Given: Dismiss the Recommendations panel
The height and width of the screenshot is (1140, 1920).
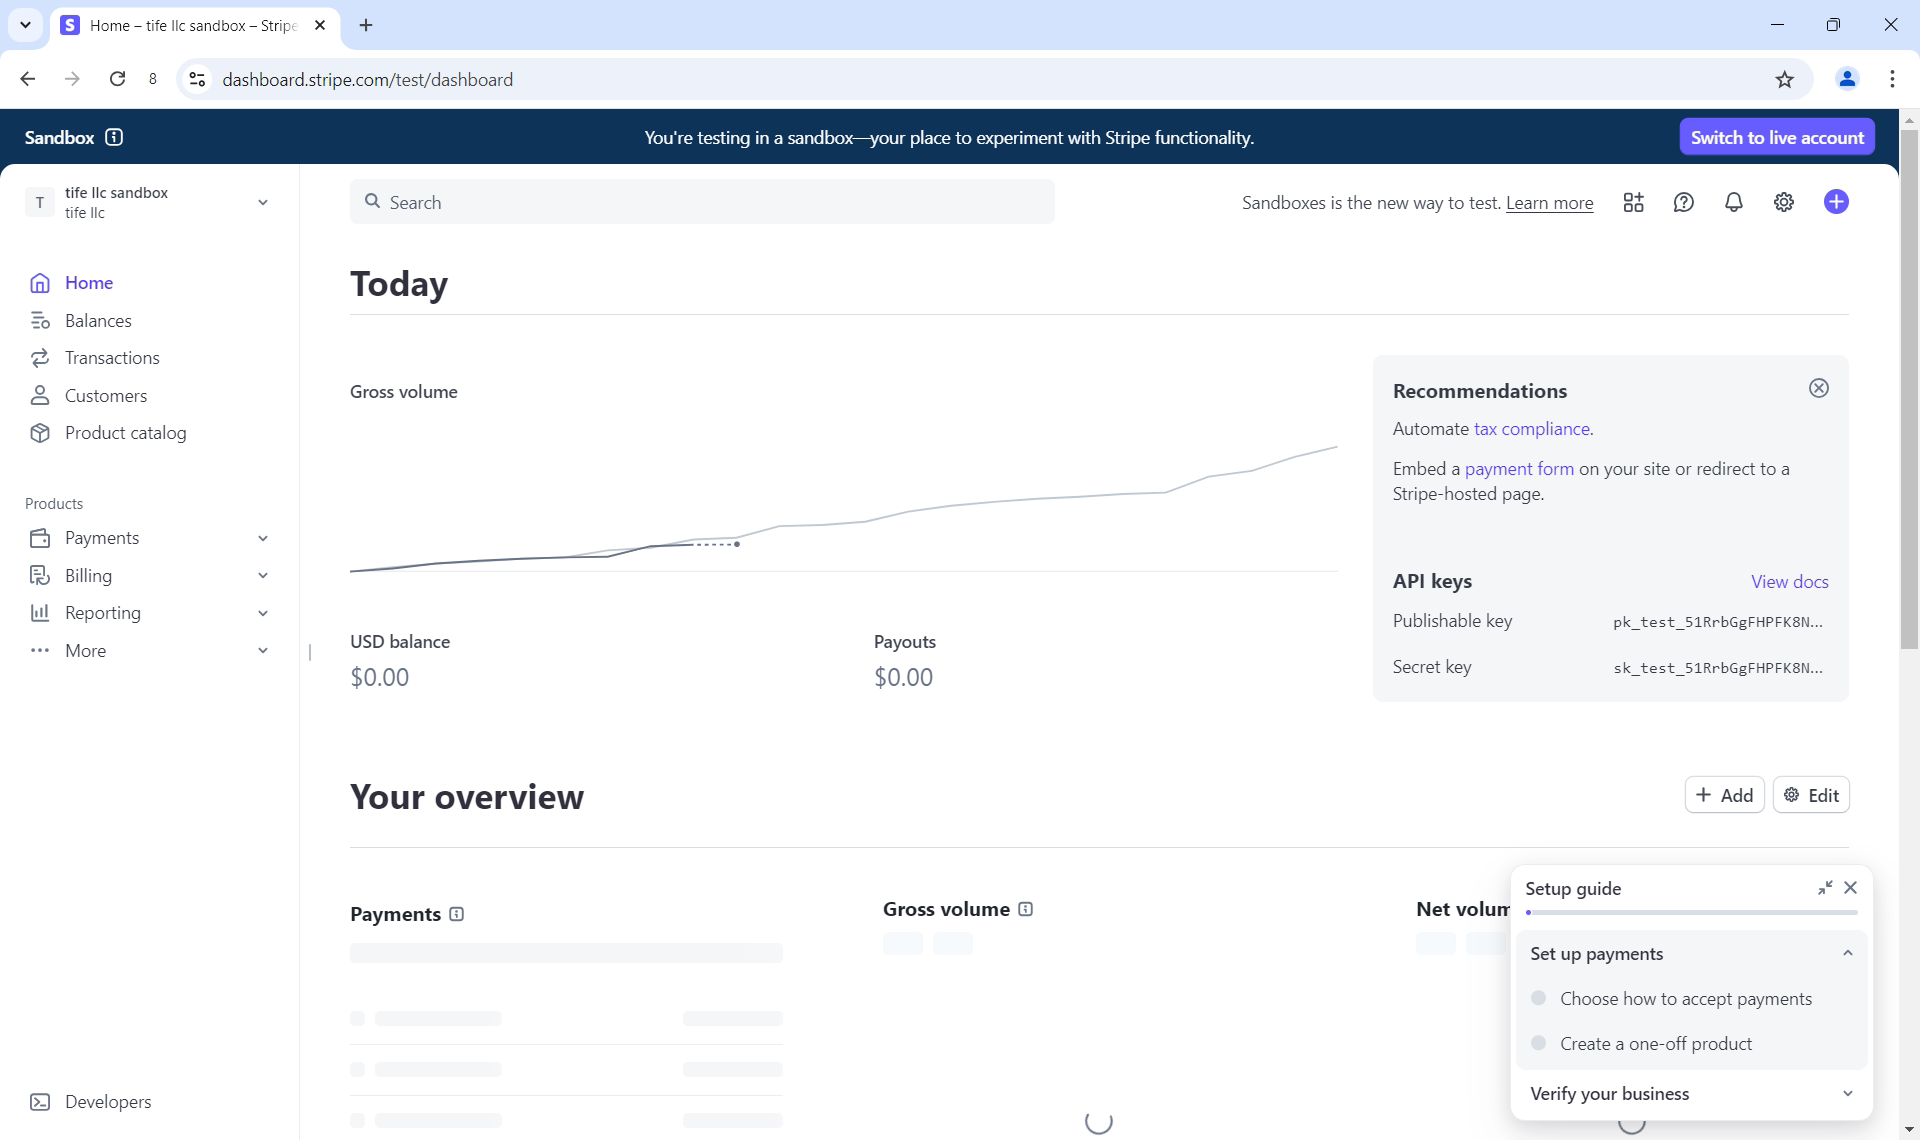Looking at the screenshot, I should [x=1819, y=388].
